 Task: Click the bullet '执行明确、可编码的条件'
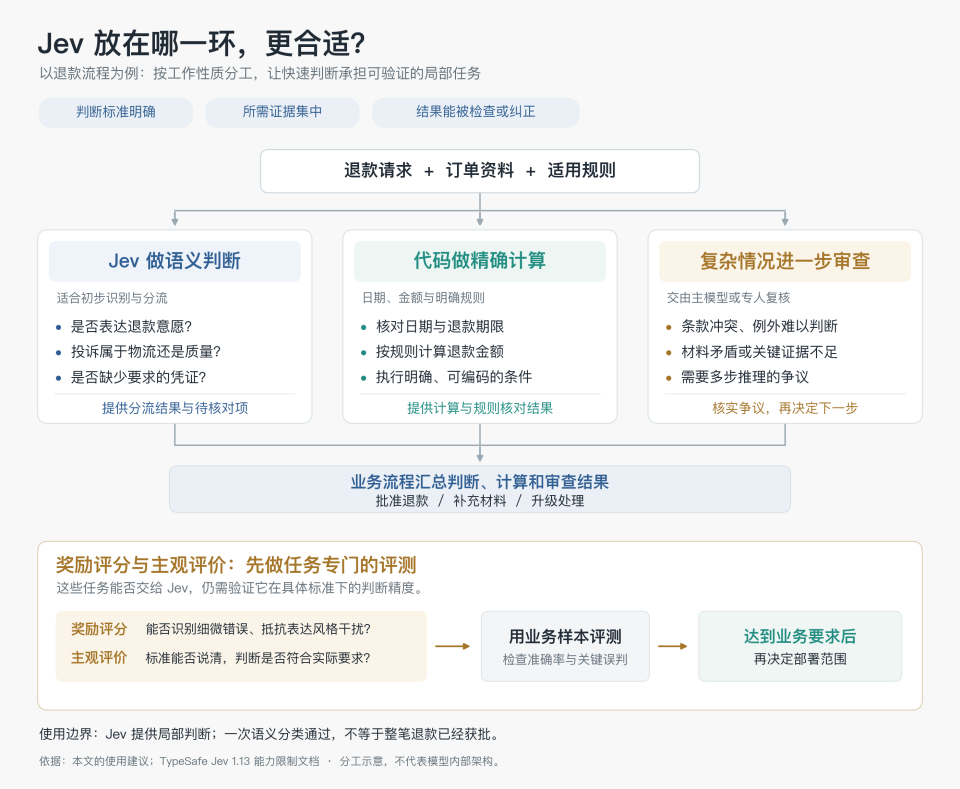coord(454,377)
